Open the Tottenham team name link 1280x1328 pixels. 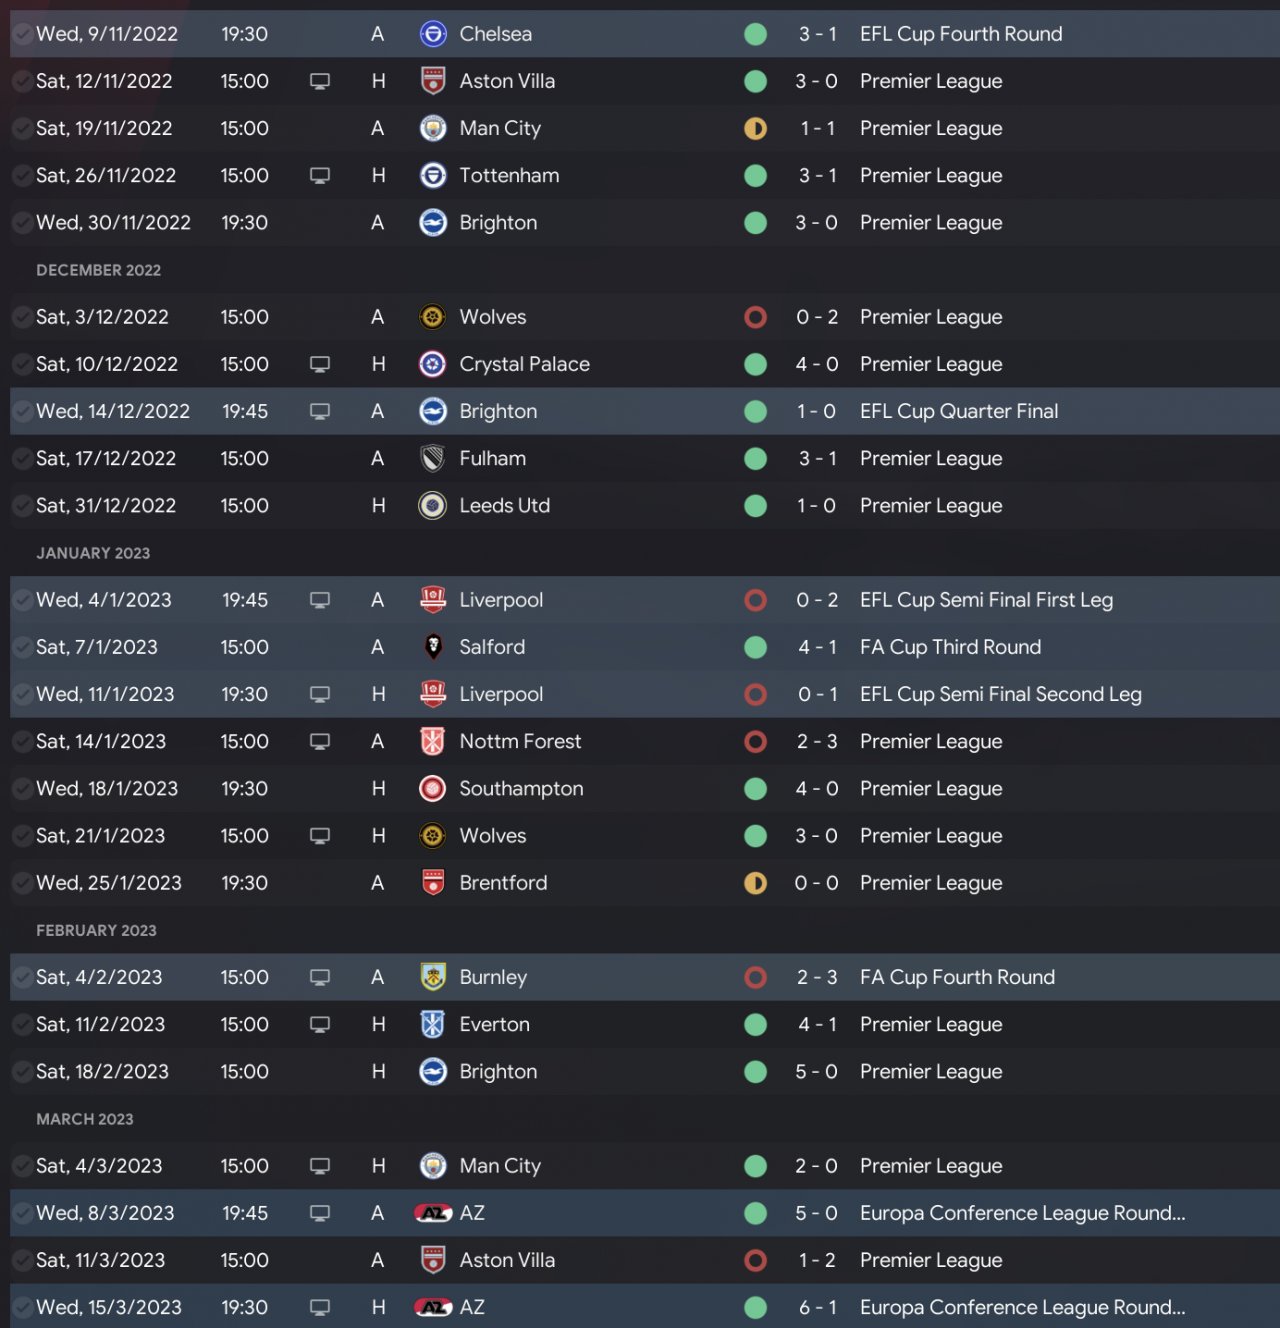tap(509, 176)
